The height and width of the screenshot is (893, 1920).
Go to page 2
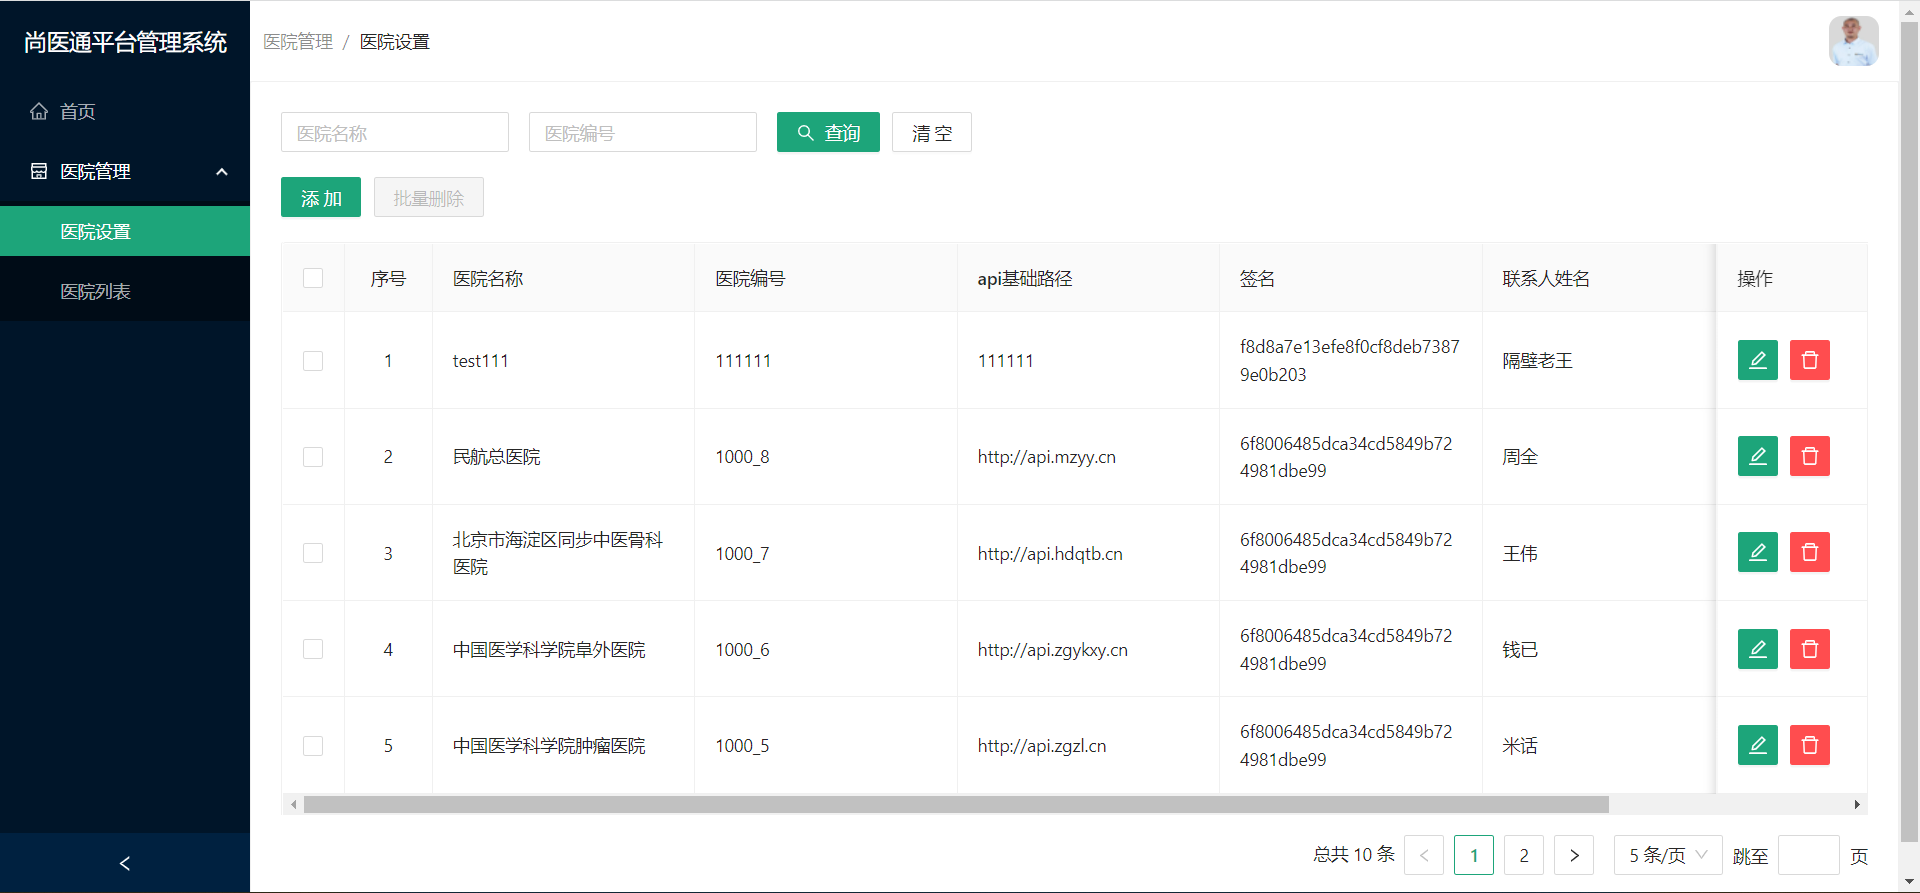1524,855
